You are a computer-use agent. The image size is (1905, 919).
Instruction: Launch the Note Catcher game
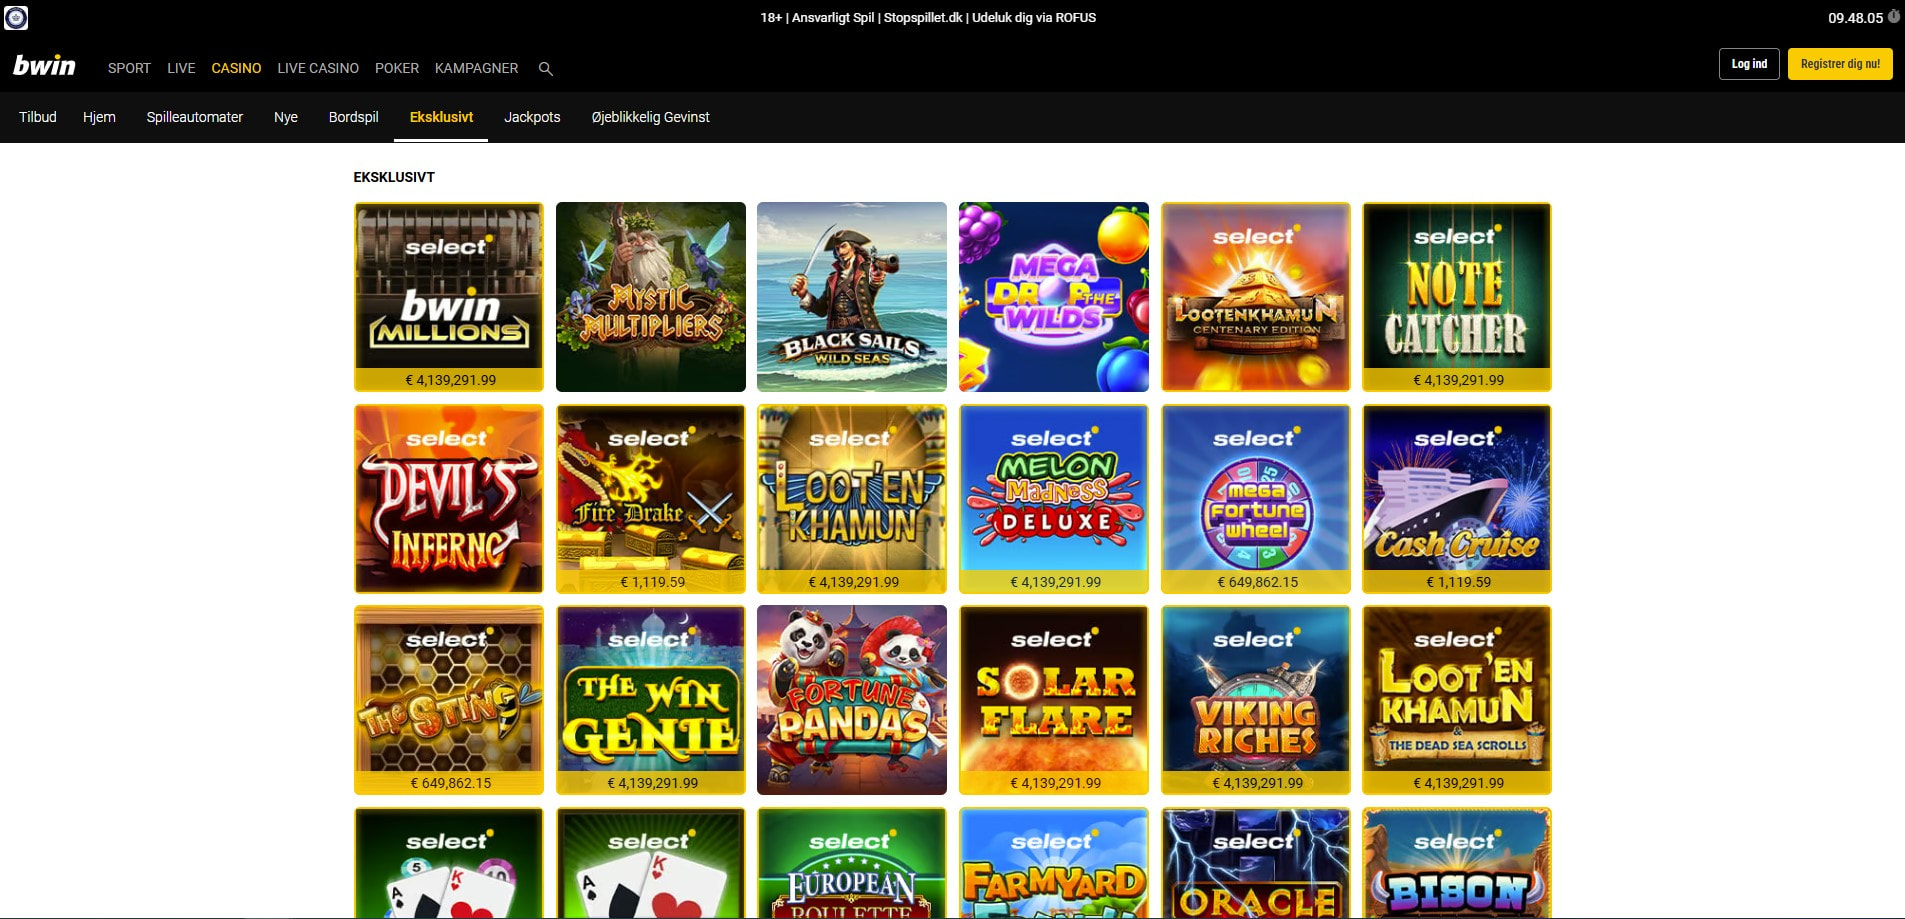point(1457,297)
